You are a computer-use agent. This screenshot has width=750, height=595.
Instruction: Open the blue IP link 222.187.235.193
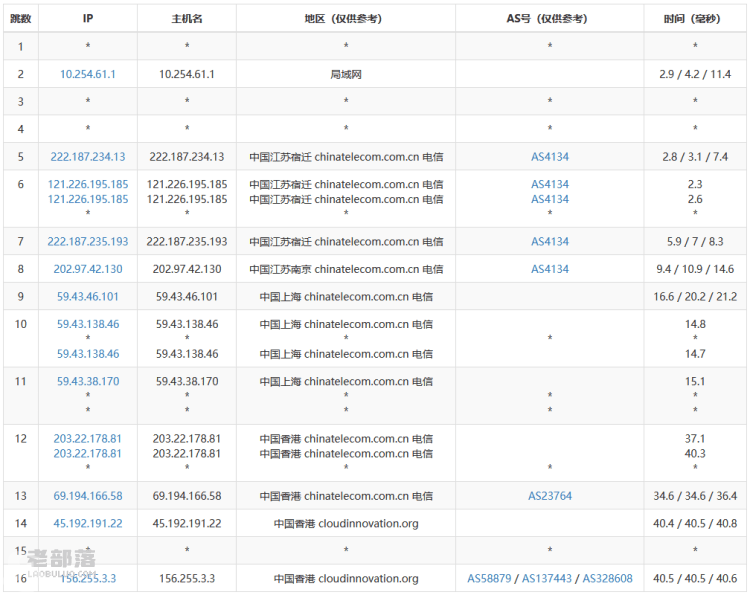tap(87, 242)
